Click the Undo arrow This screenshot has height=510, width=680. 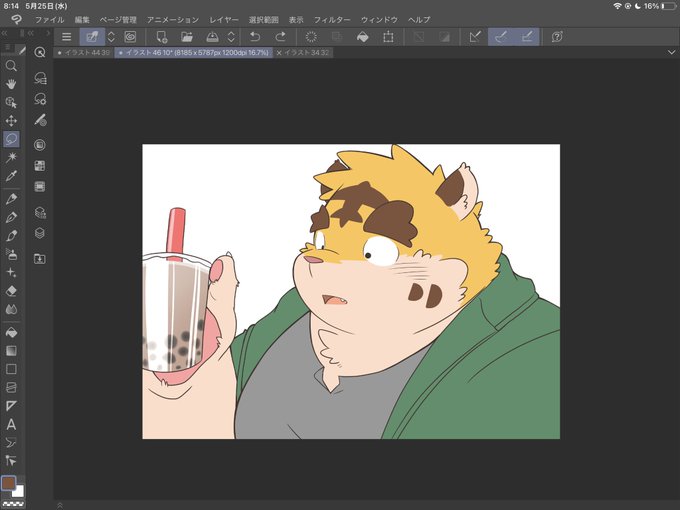pos(255,37)
